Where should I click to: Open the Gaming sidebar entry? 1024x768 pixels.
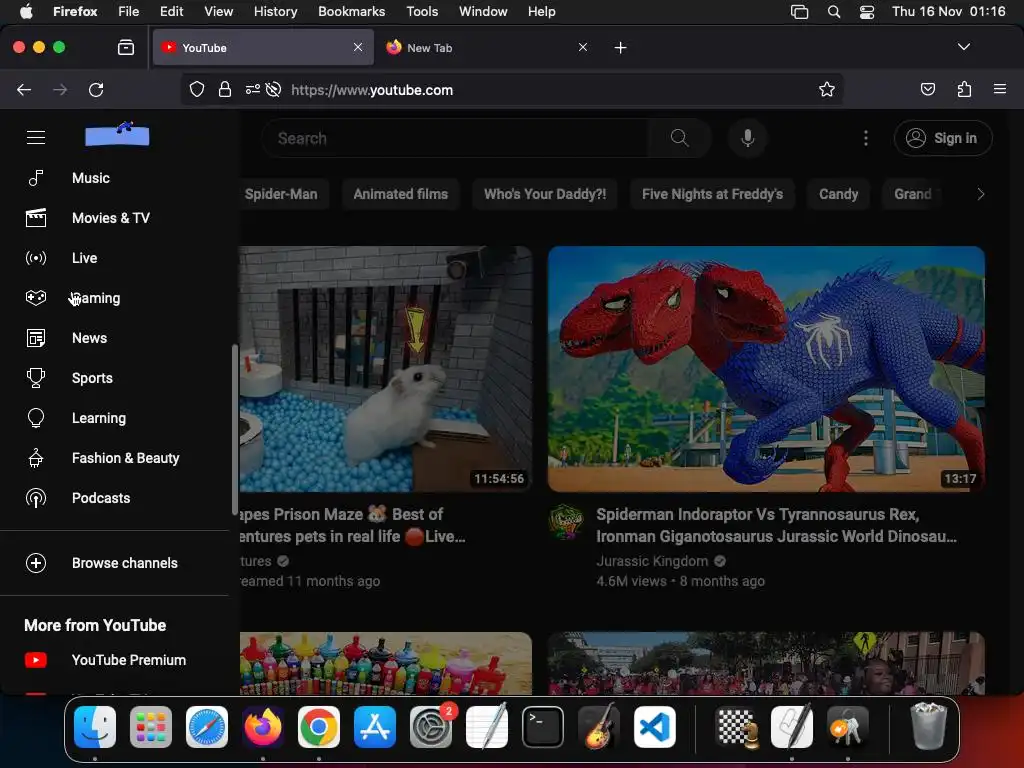point(96,298)
